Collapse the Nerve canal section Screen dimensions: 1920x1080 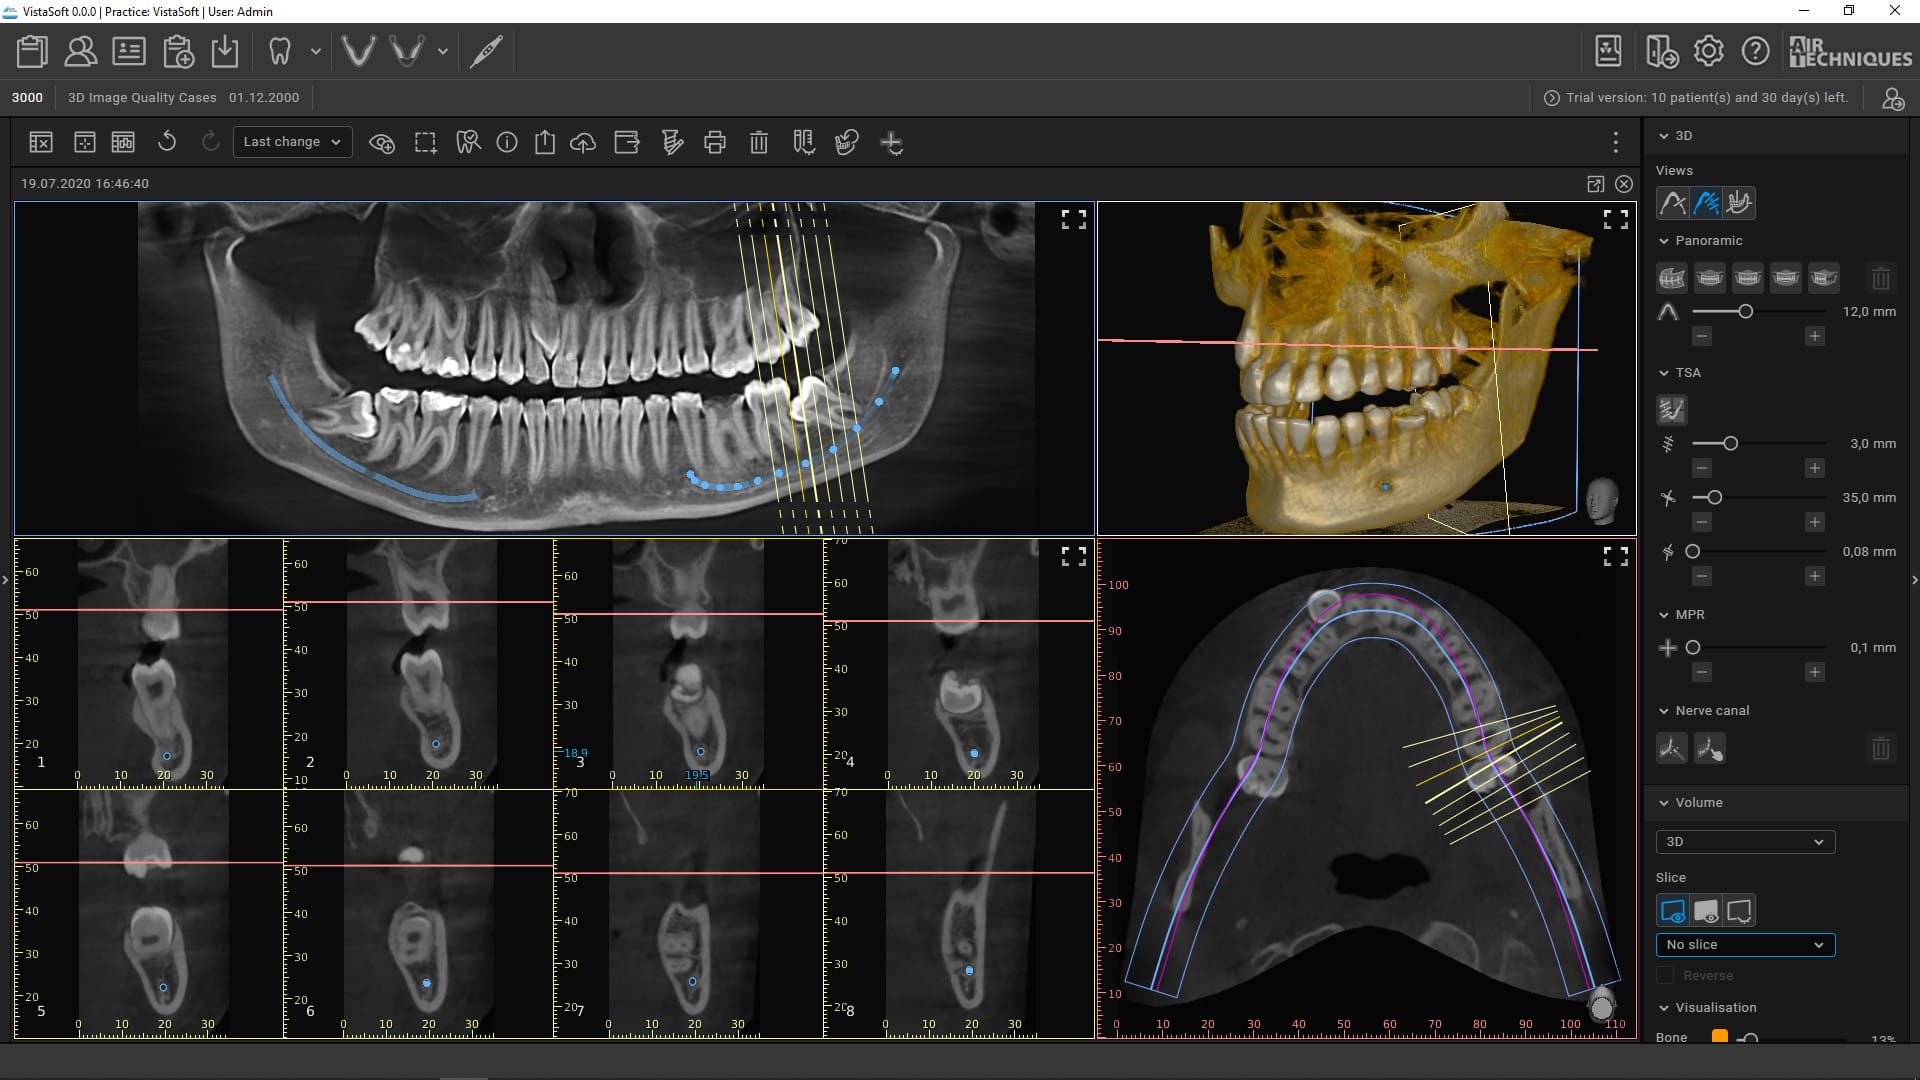coord(1664,711)
